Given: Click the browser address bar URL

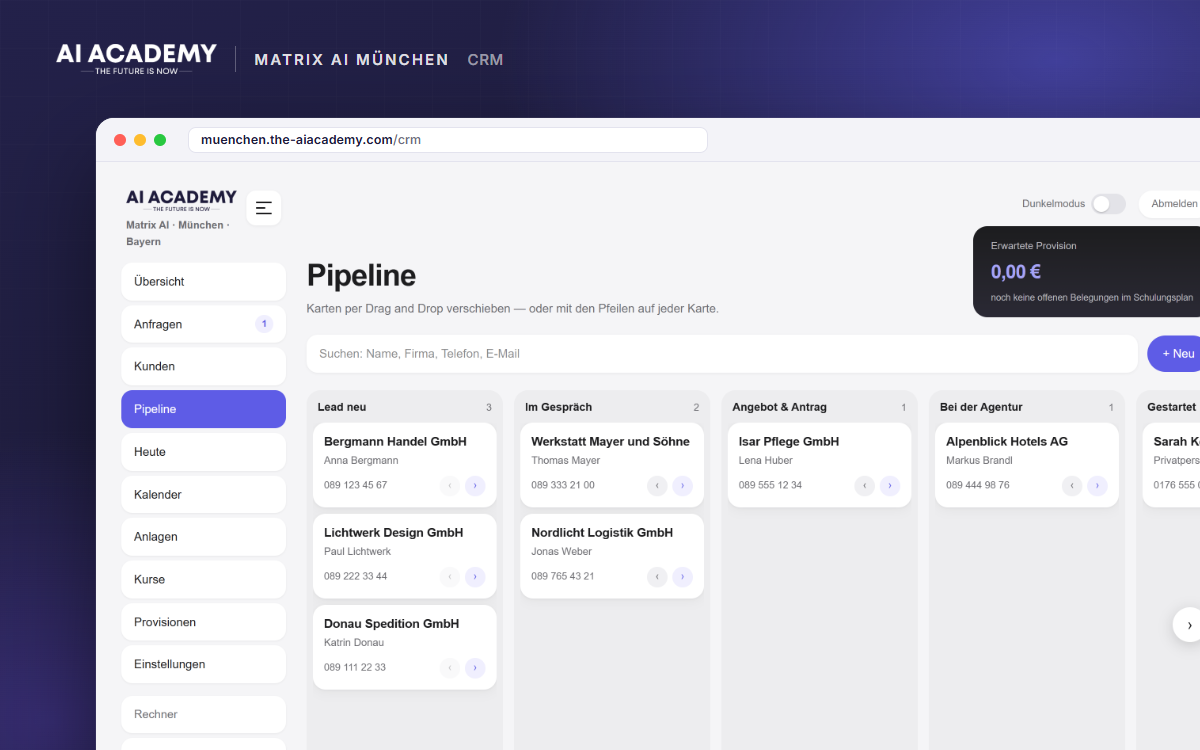Looking at the screenshot, I should pos(447,140).
